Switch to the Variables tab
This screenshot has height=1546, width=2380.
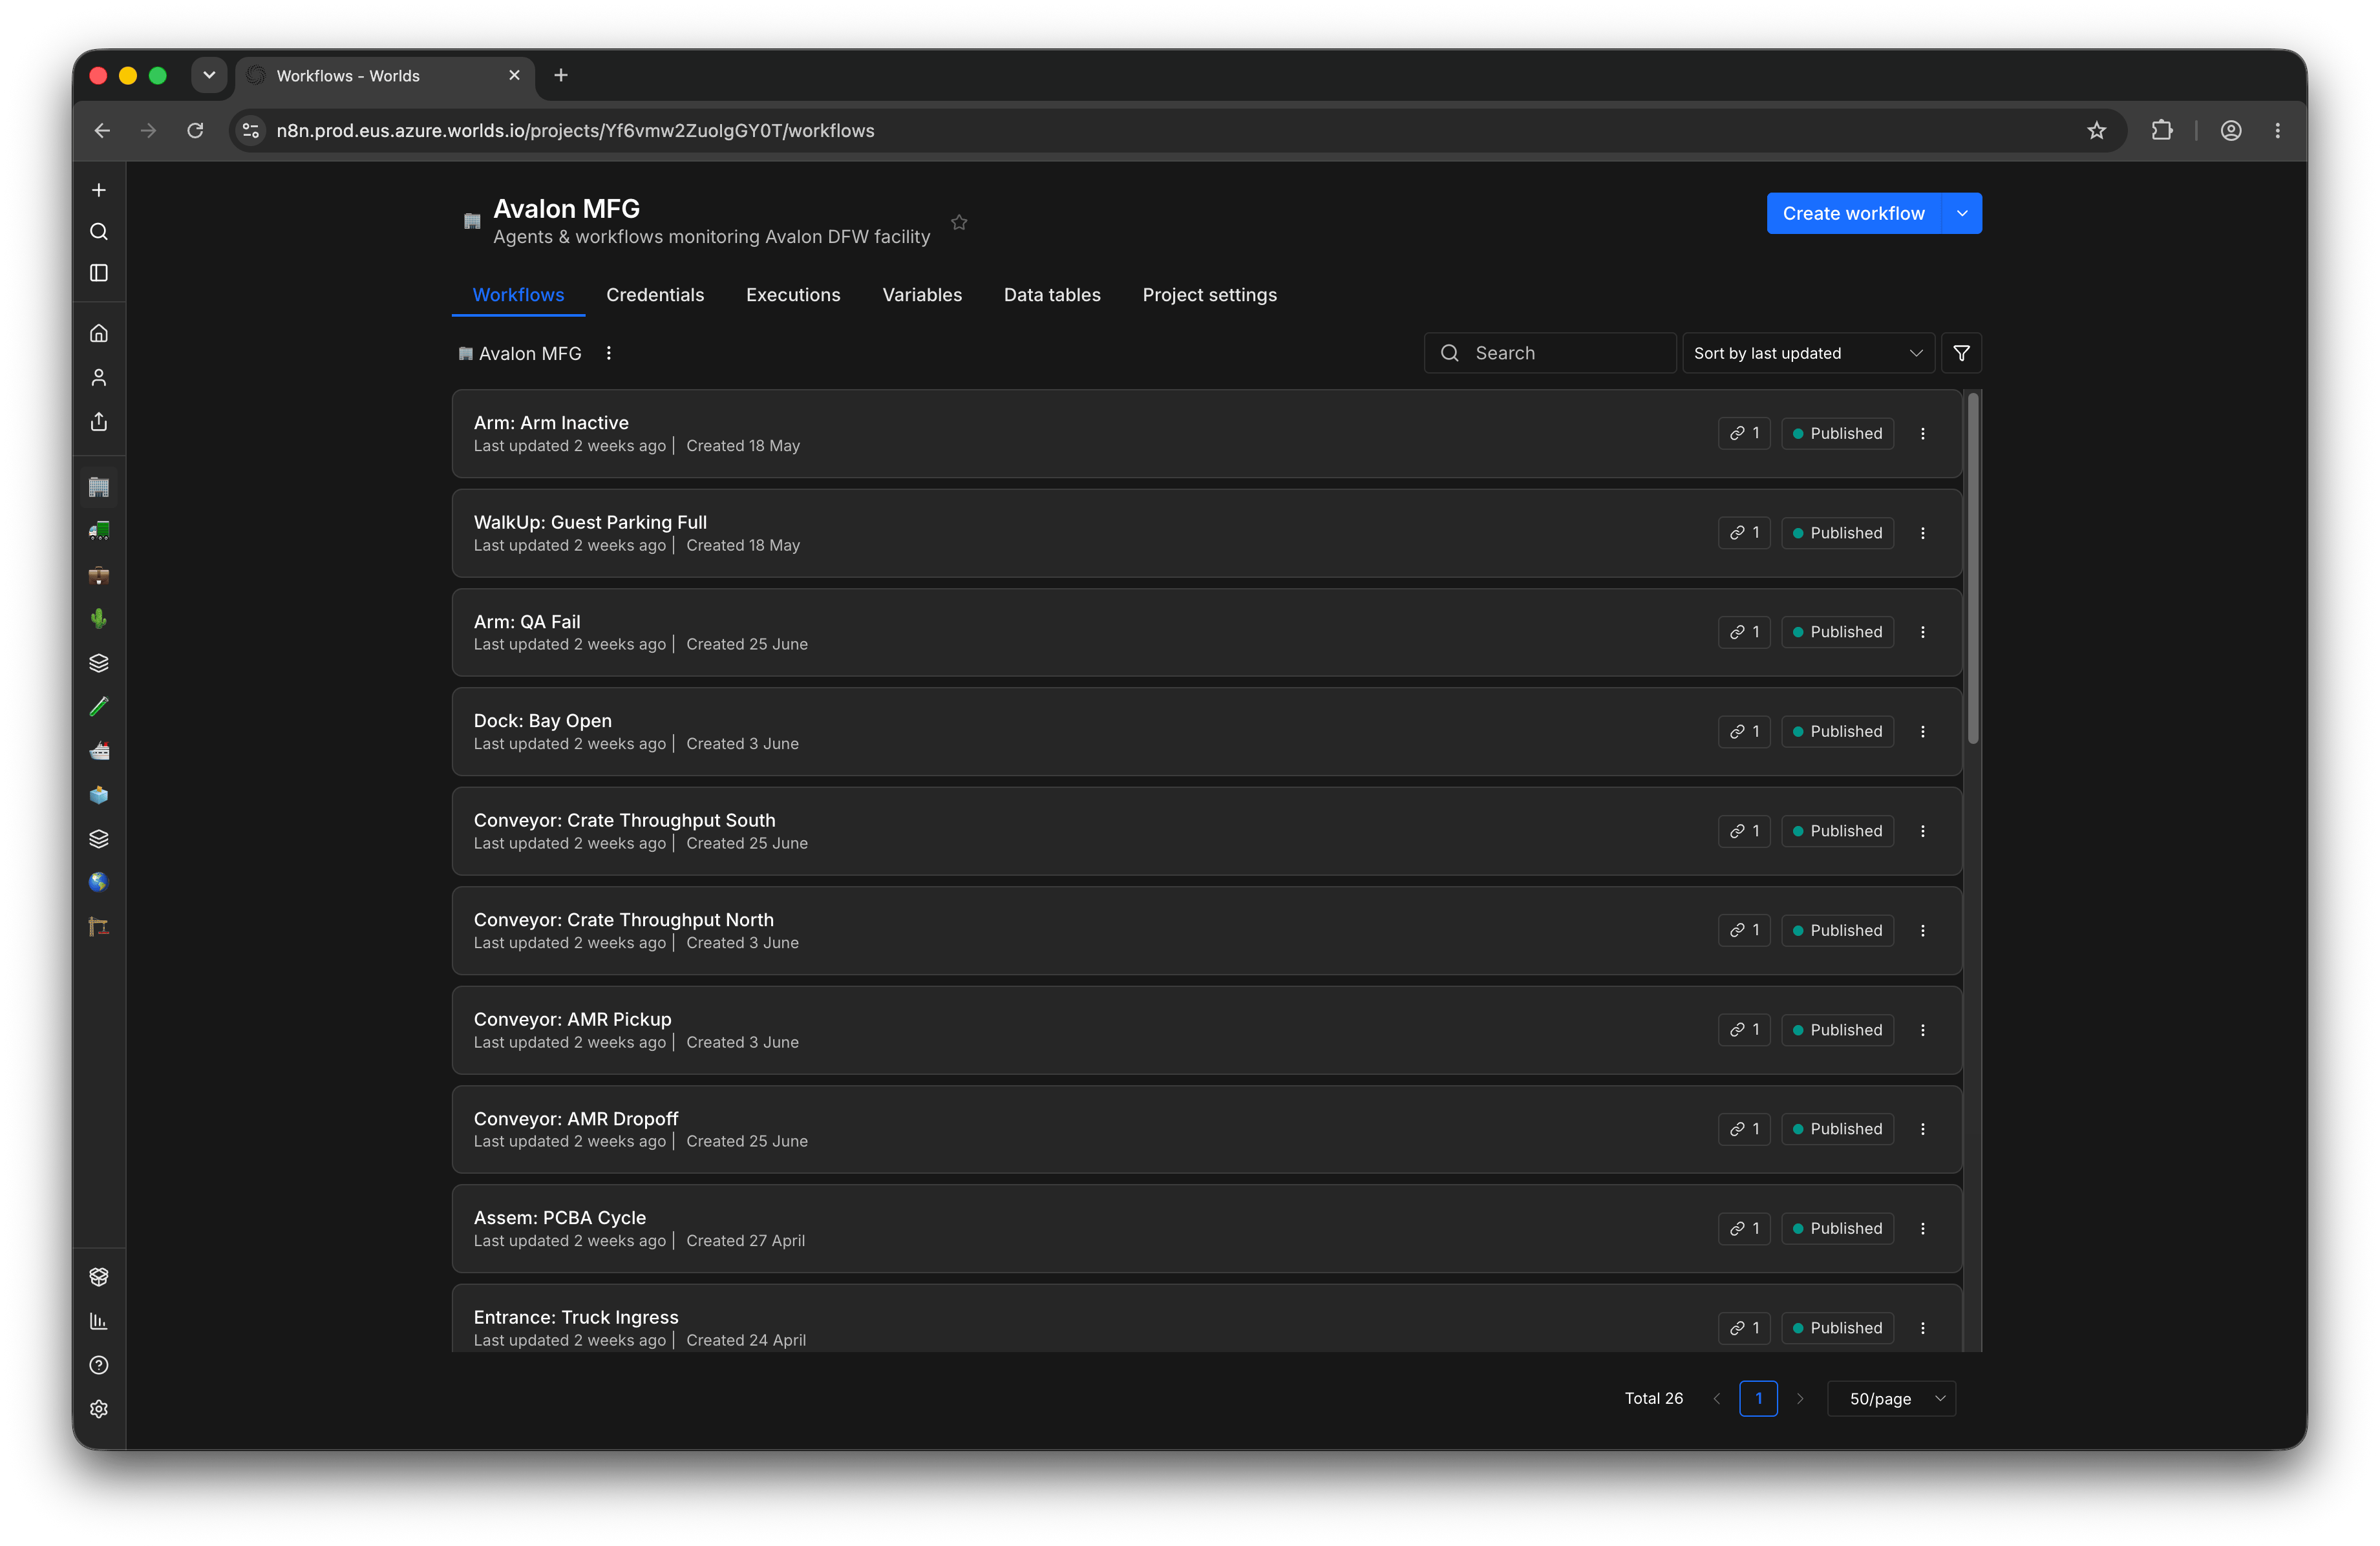[x=922, y=295]
